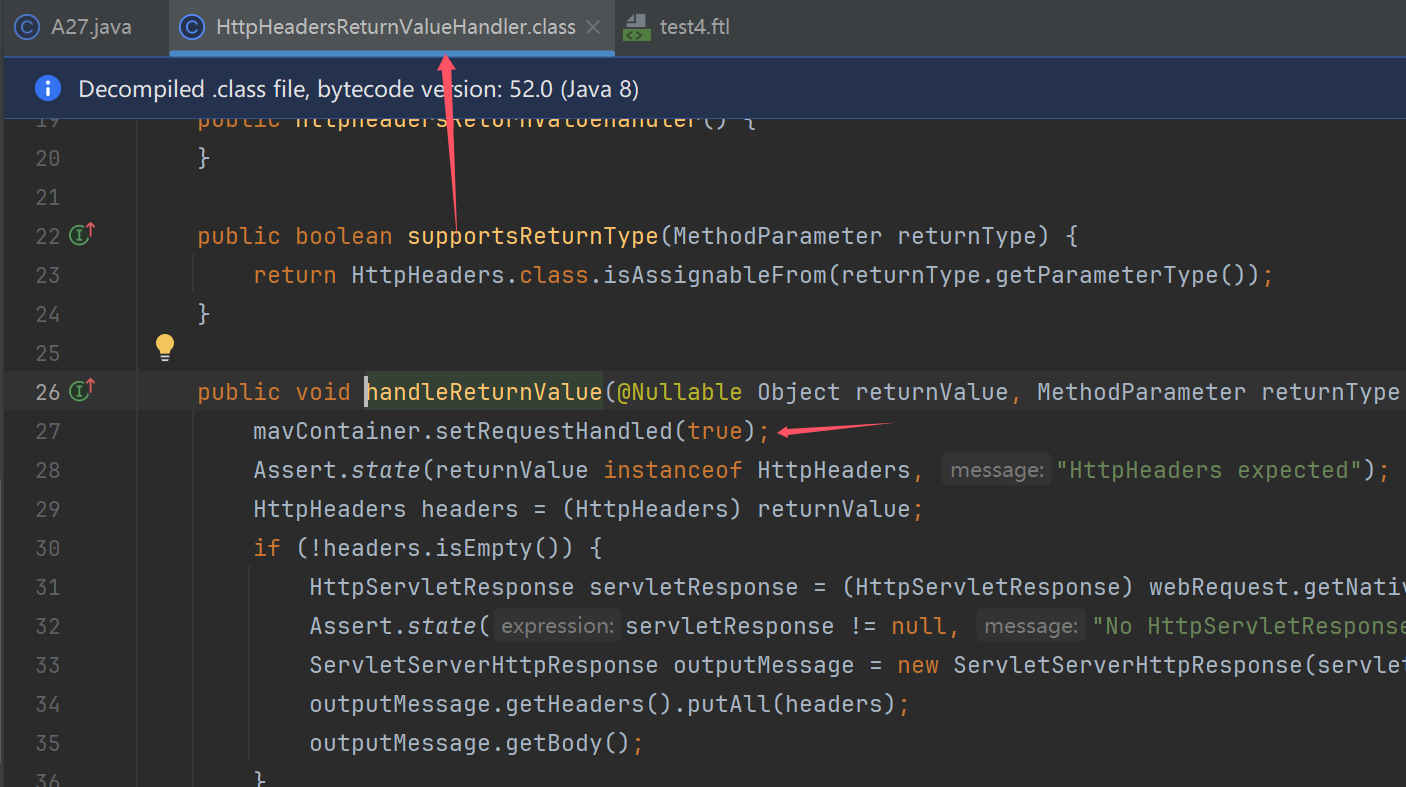Close the HttpHeadersReturnValueHandler.class tab

point(594,27)
